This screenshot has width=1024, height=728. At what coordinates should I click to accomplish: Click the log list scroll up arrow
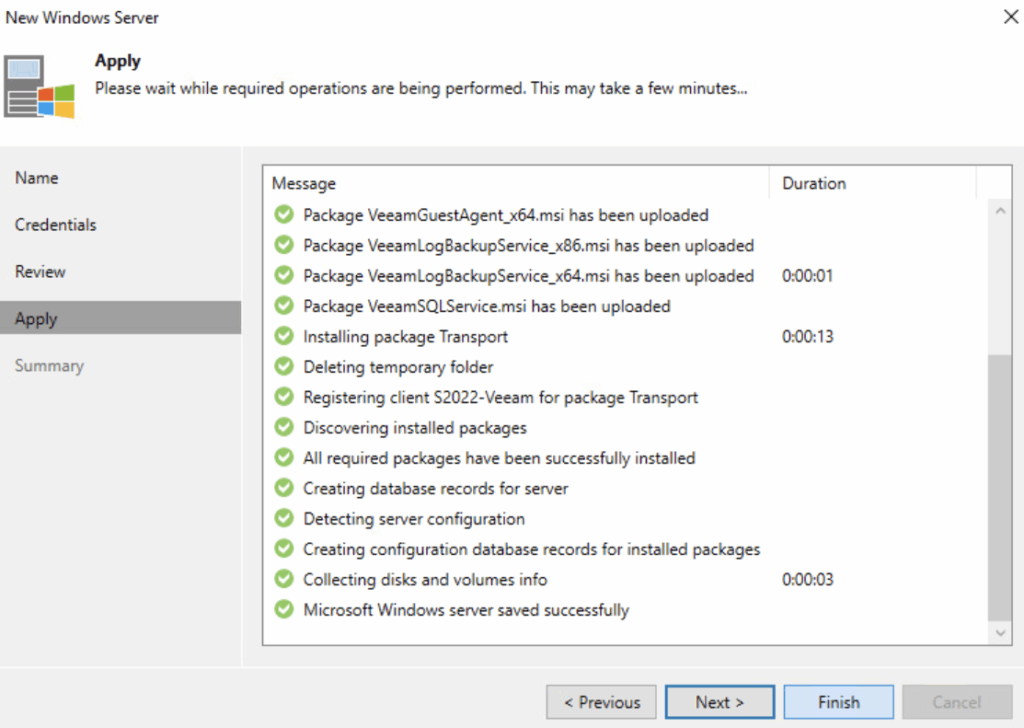[x=1000, y=211]
